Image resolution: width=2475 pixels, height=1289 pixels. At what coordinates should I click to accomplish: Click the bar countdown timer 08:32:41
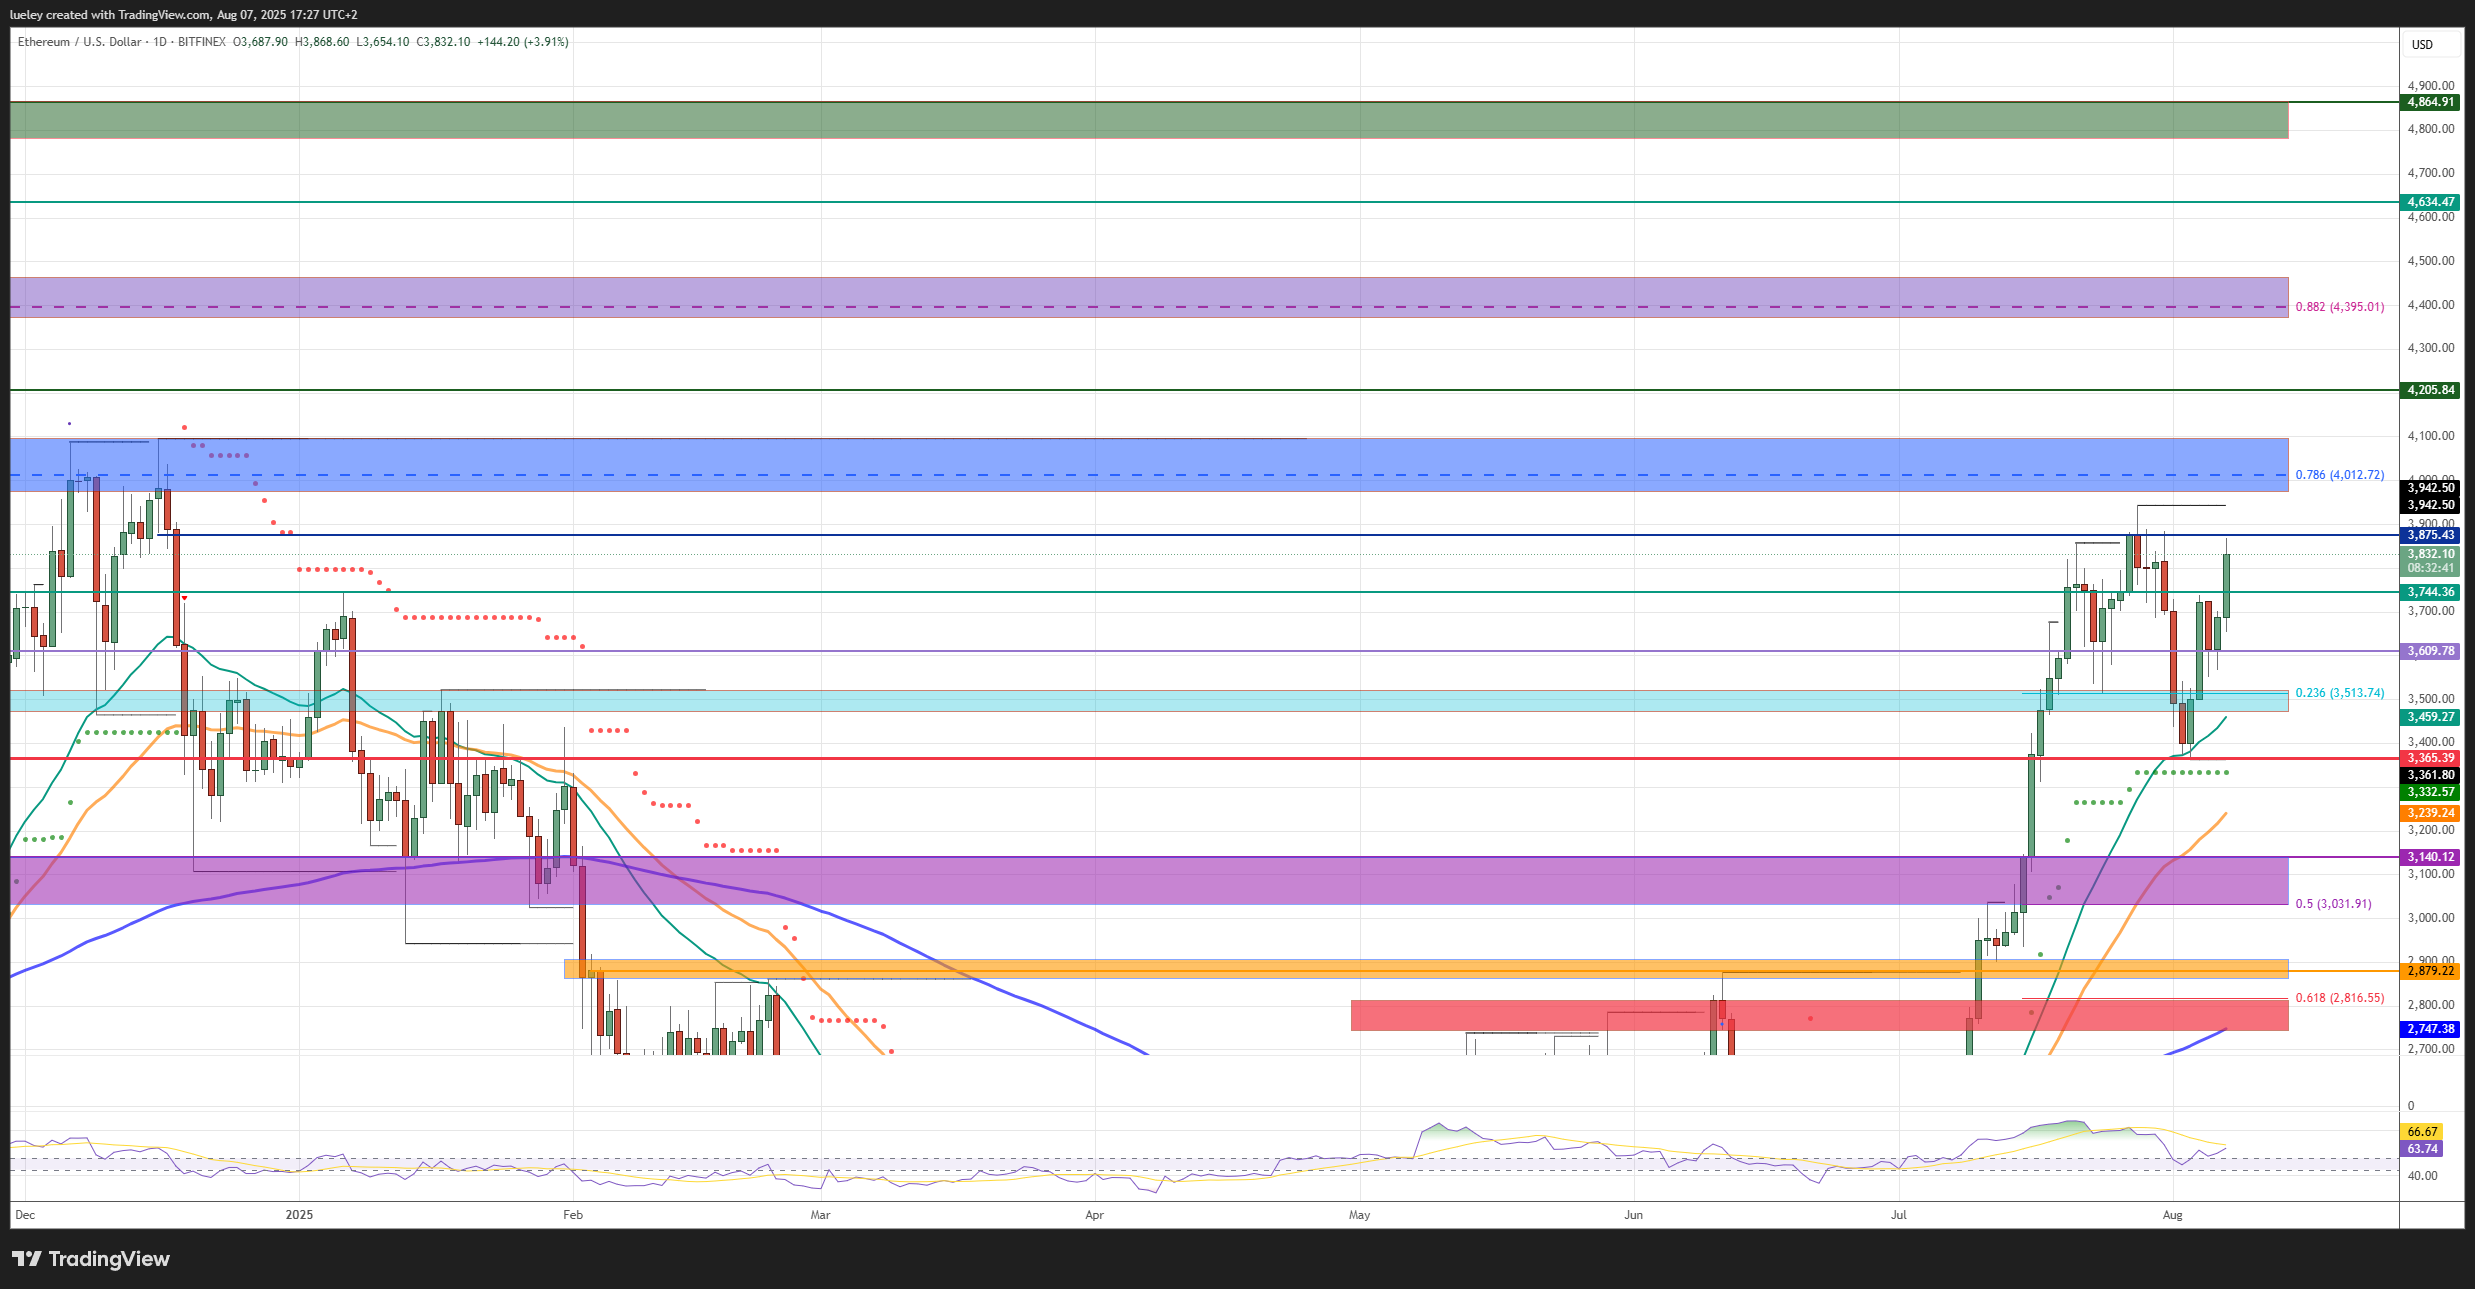[x=2429, y=568]
